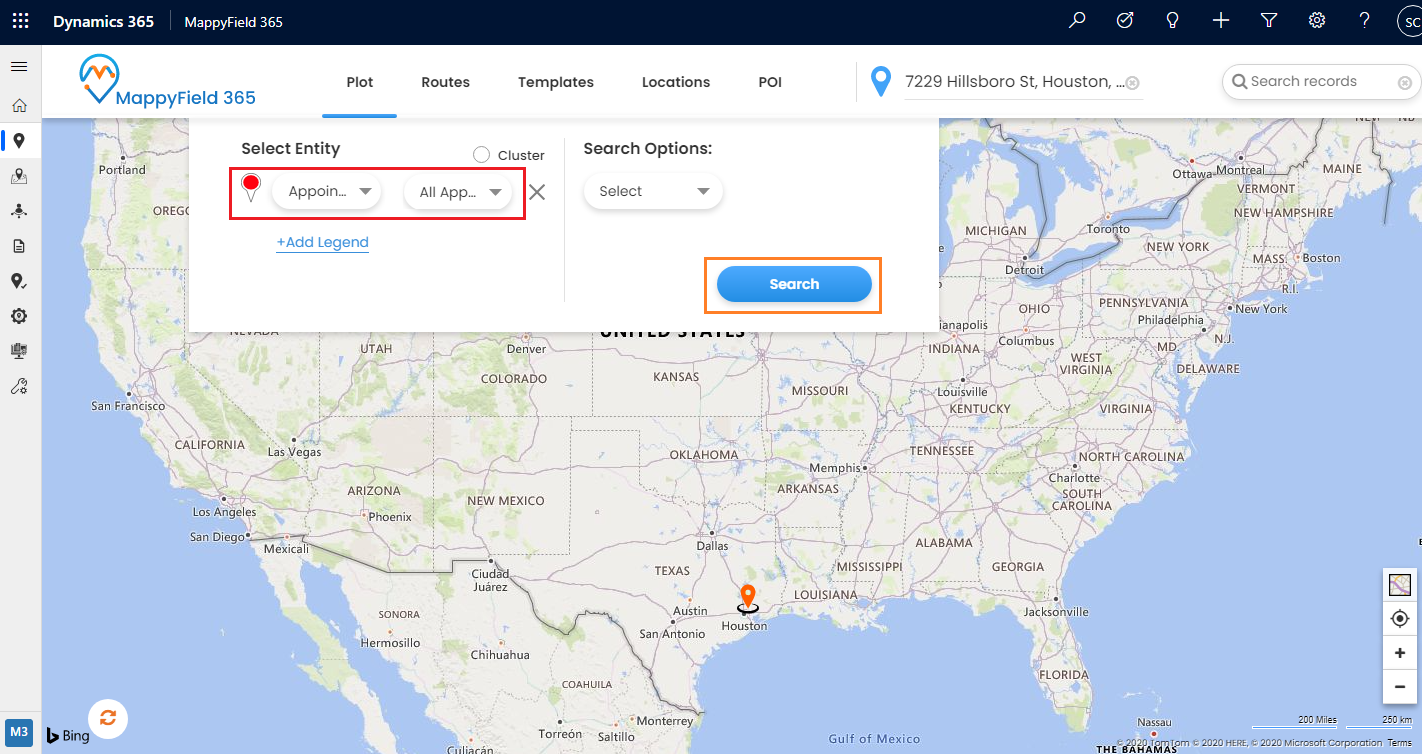Open the SC user account avatar
Screen dimensions: 1422x754
[1409, 21]
